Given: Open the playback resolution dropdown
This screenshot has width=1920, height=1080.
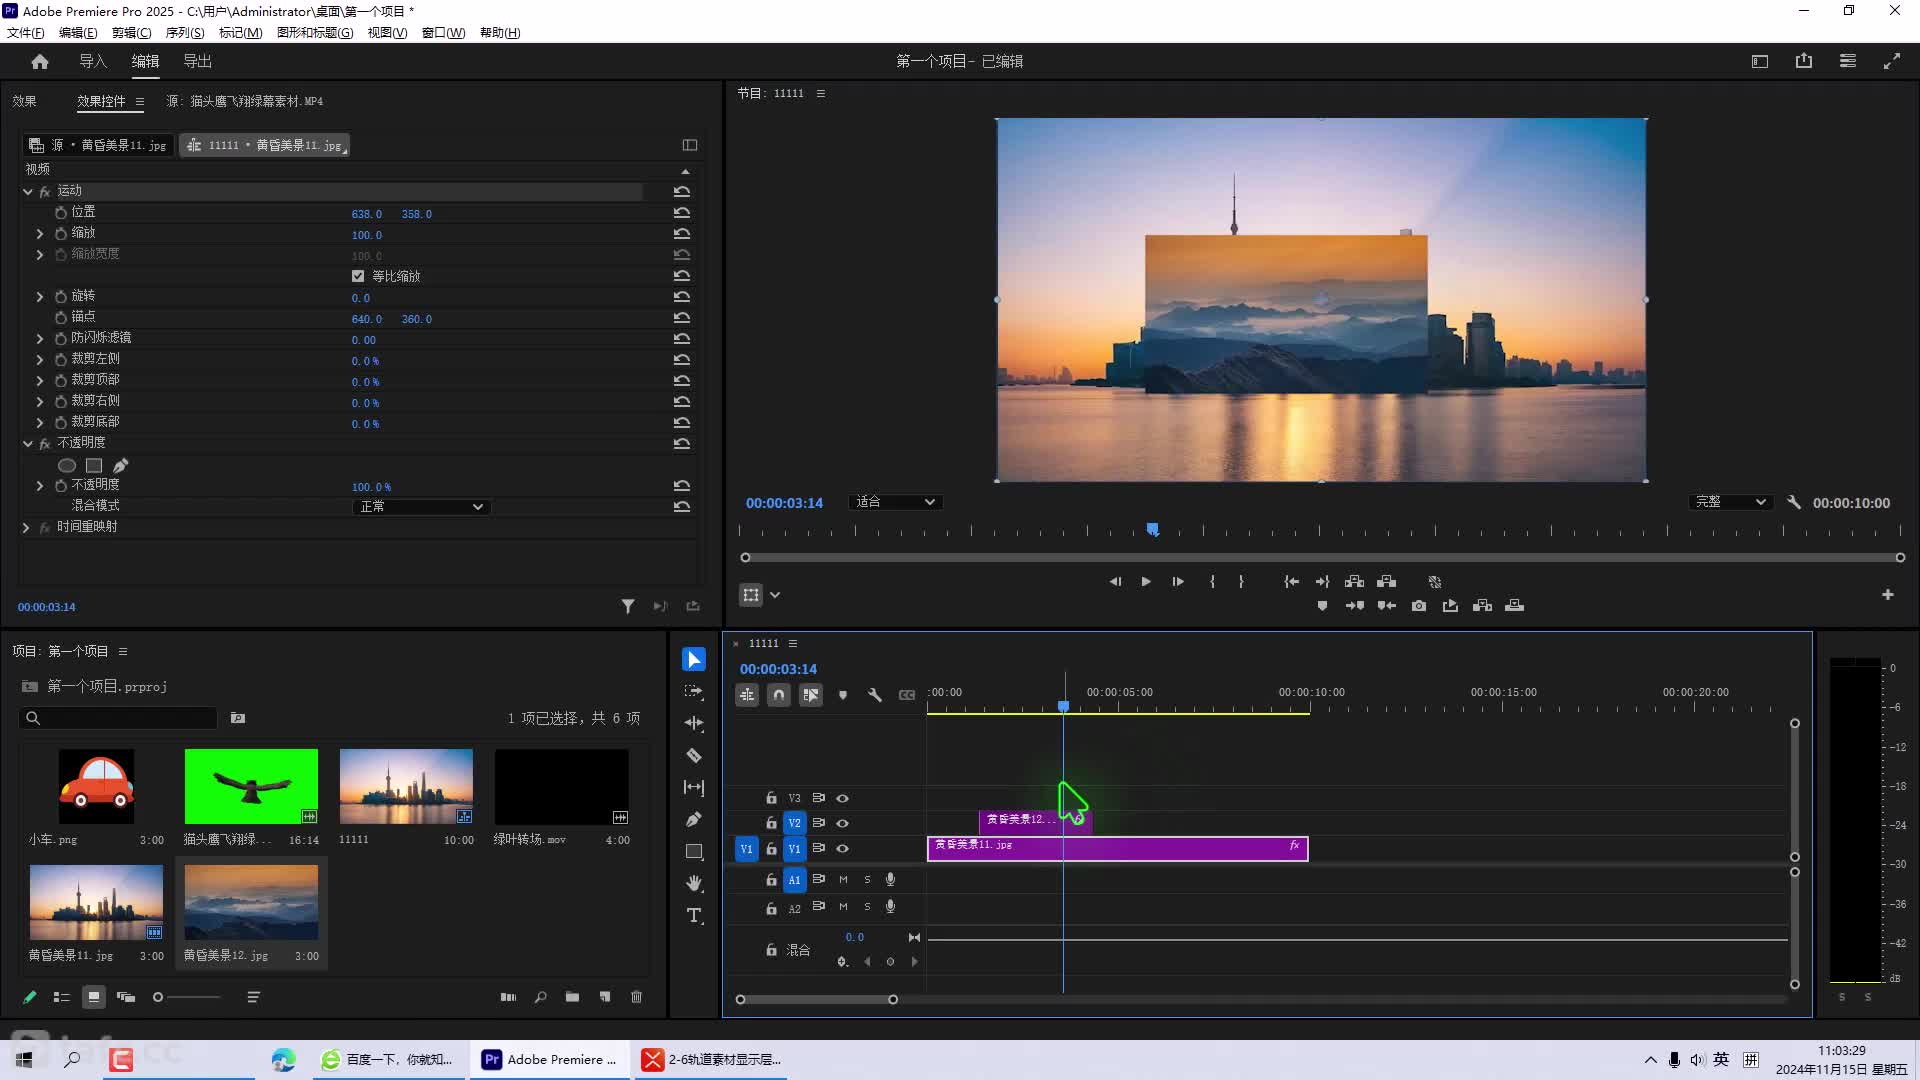Looking at the screenshot, I should point(1731,502).
